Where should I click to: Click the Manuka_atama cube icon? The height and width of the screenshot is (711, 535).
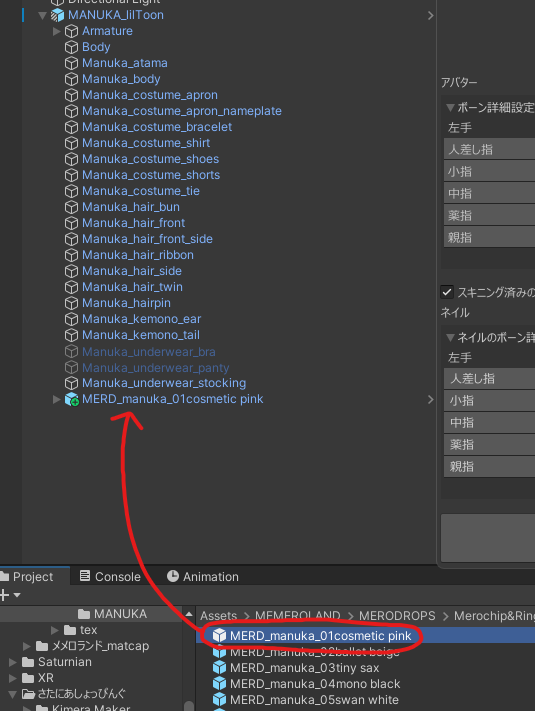(x=71, y=63)
